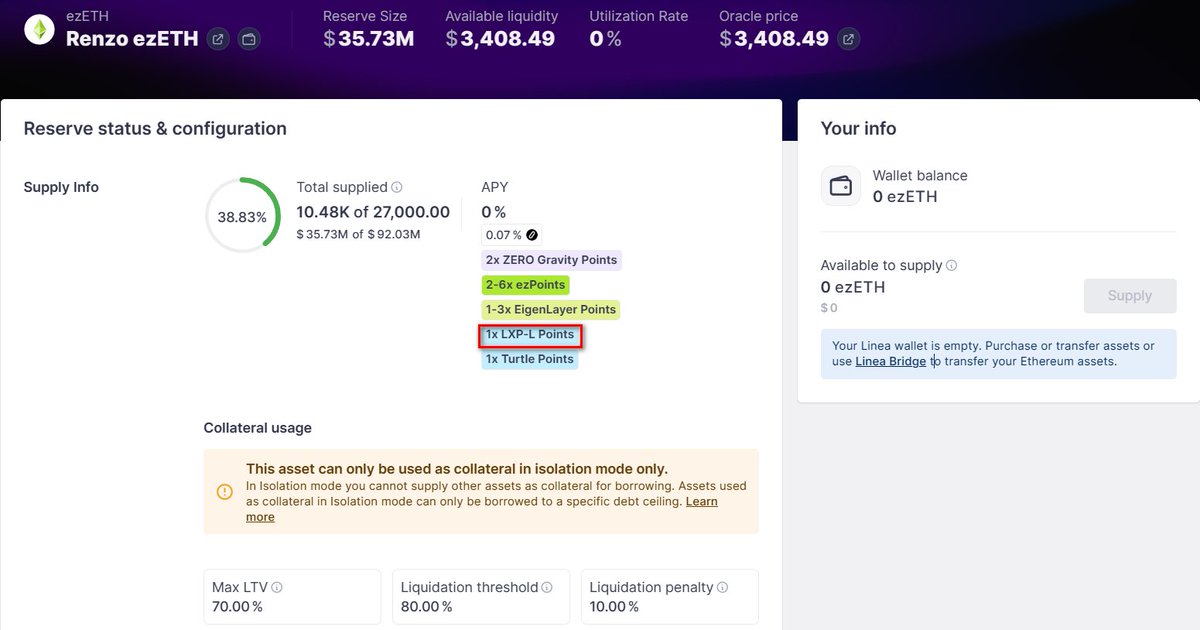This screenshot has height=630, width=1200.
Task: Click '10.48K of 27,000.00' supplied text
Action: coord(373,212)
